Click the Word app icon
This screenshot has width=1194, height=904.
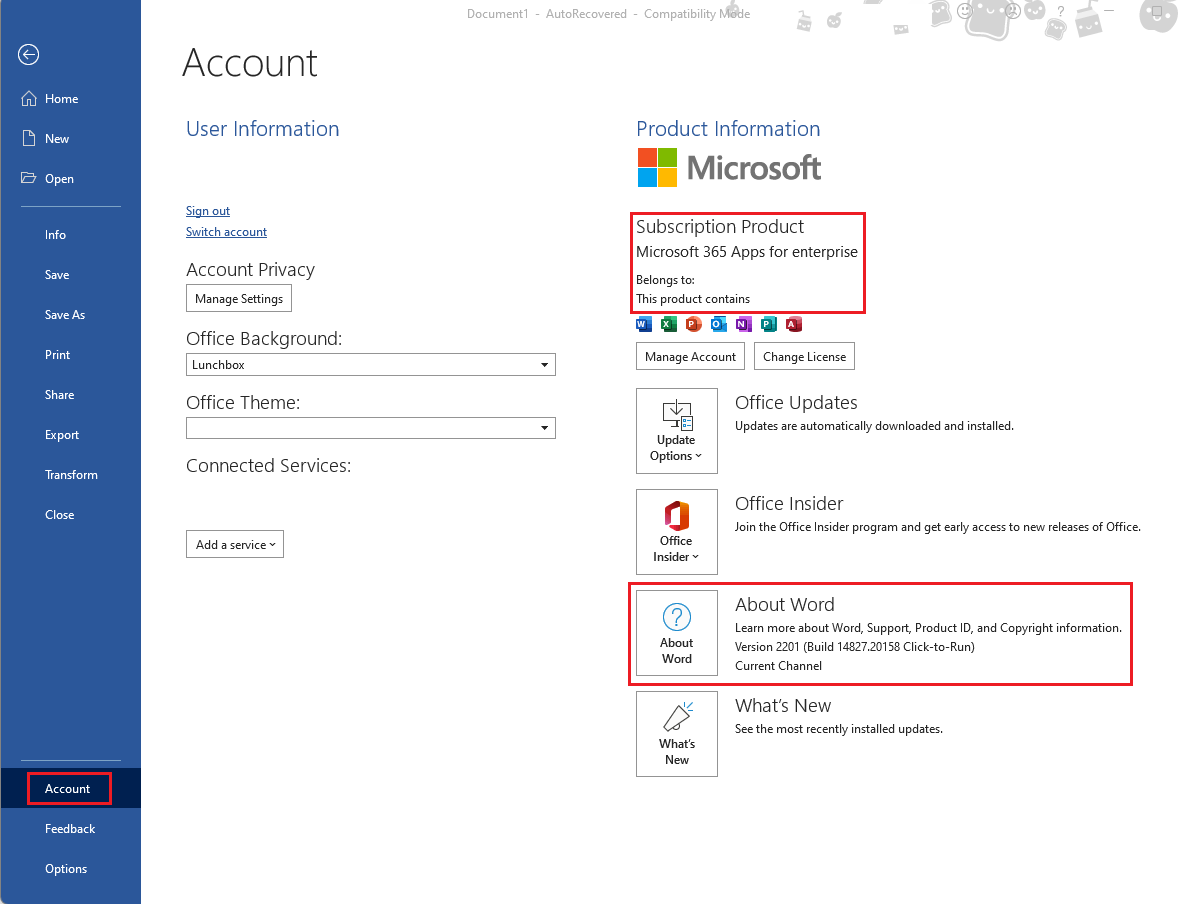[x=644, y=324]
